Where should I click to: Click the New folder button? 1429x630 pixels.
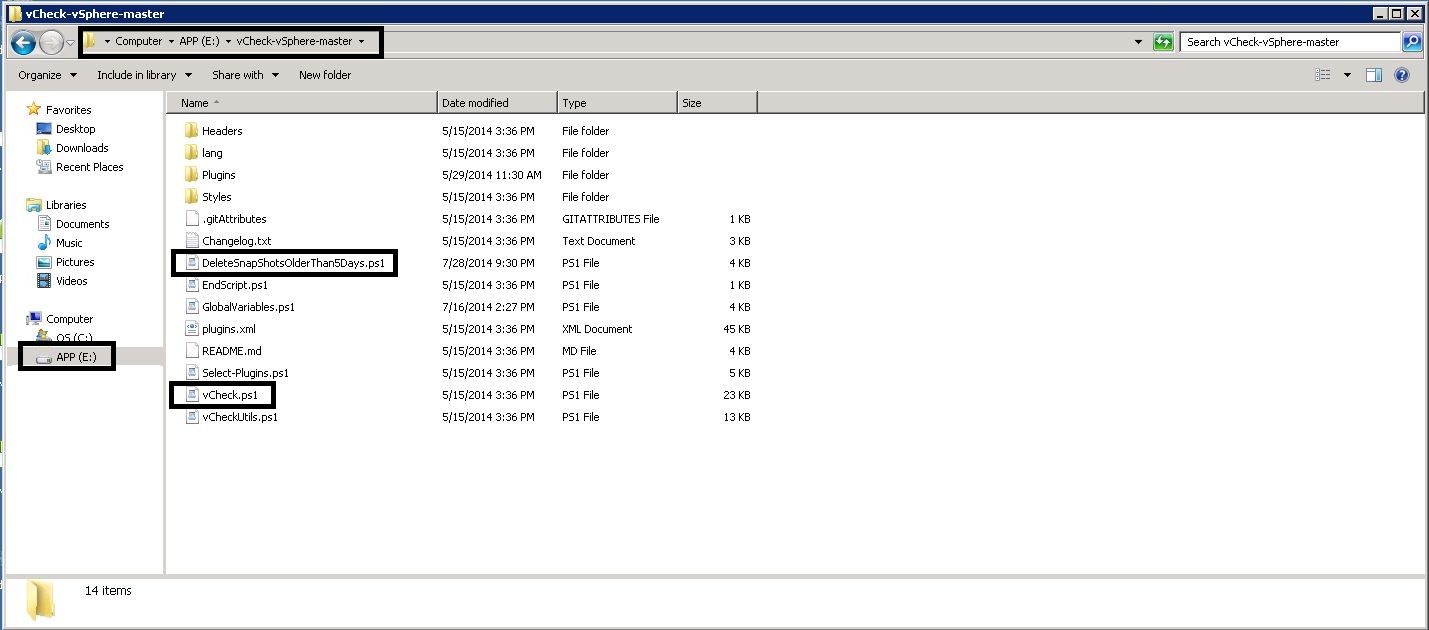point(325,75)
